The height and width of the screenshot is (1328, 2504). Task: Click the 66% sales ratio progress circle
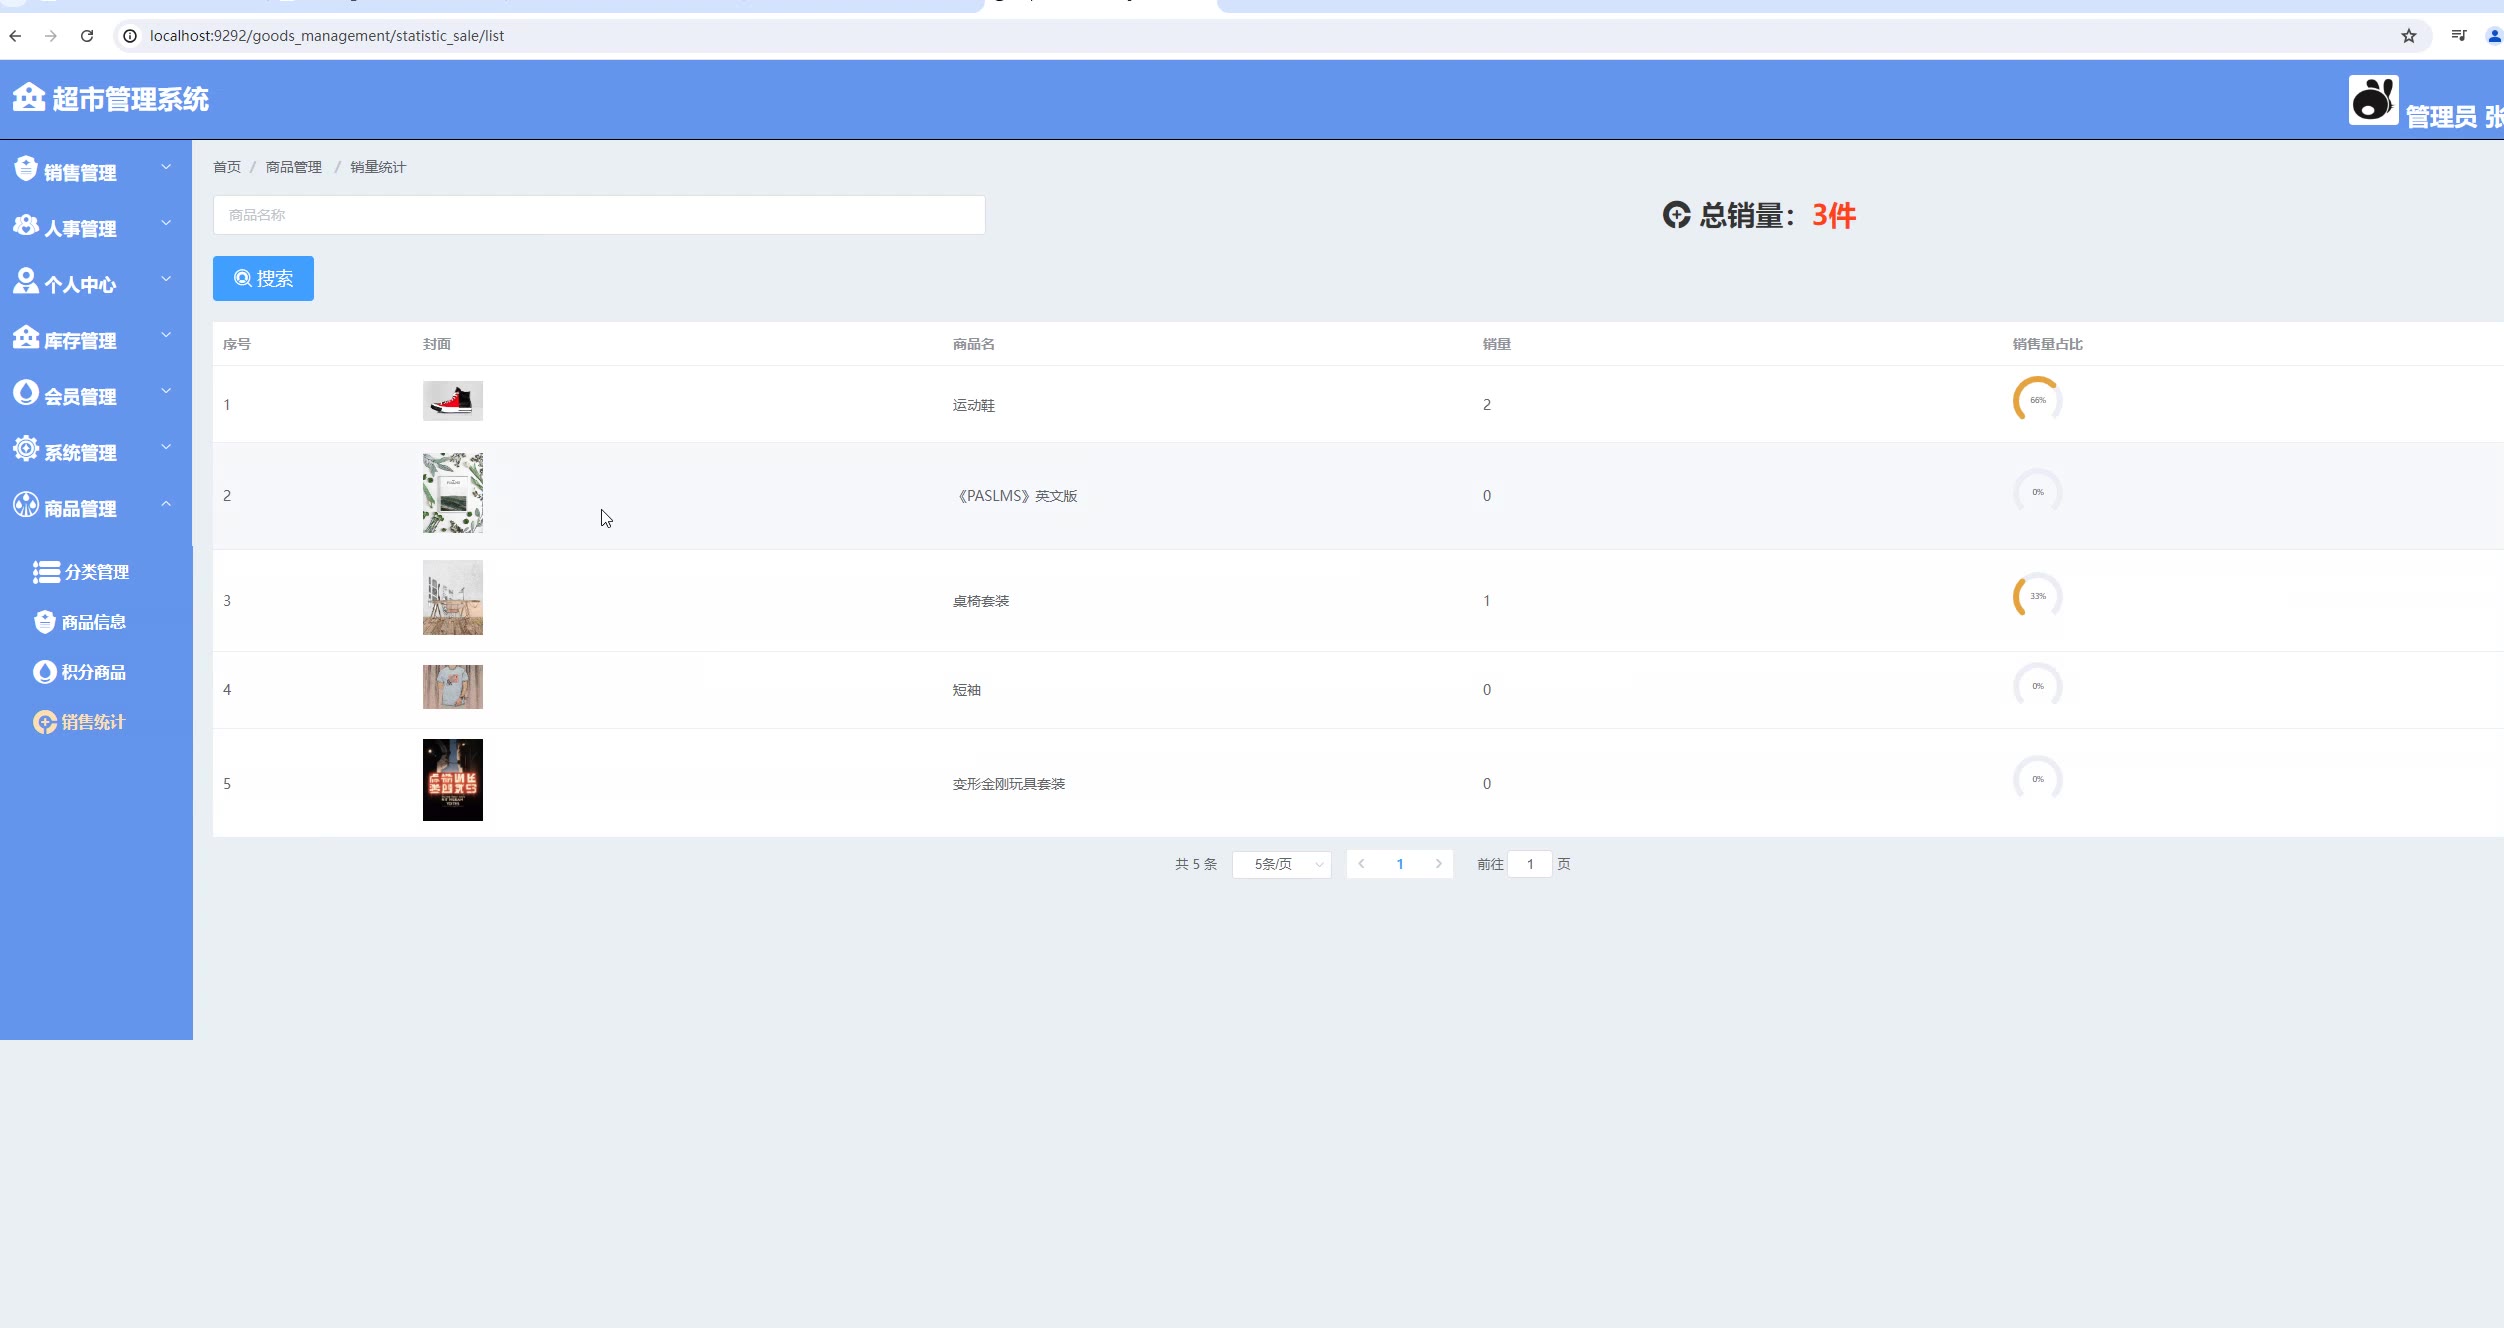2037,400
